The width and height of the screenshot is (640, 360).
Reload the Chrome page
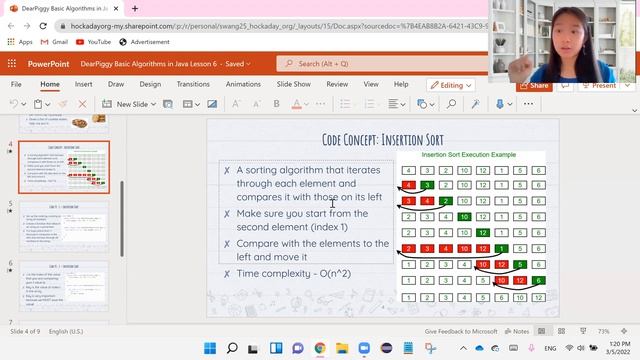(43, 26)
